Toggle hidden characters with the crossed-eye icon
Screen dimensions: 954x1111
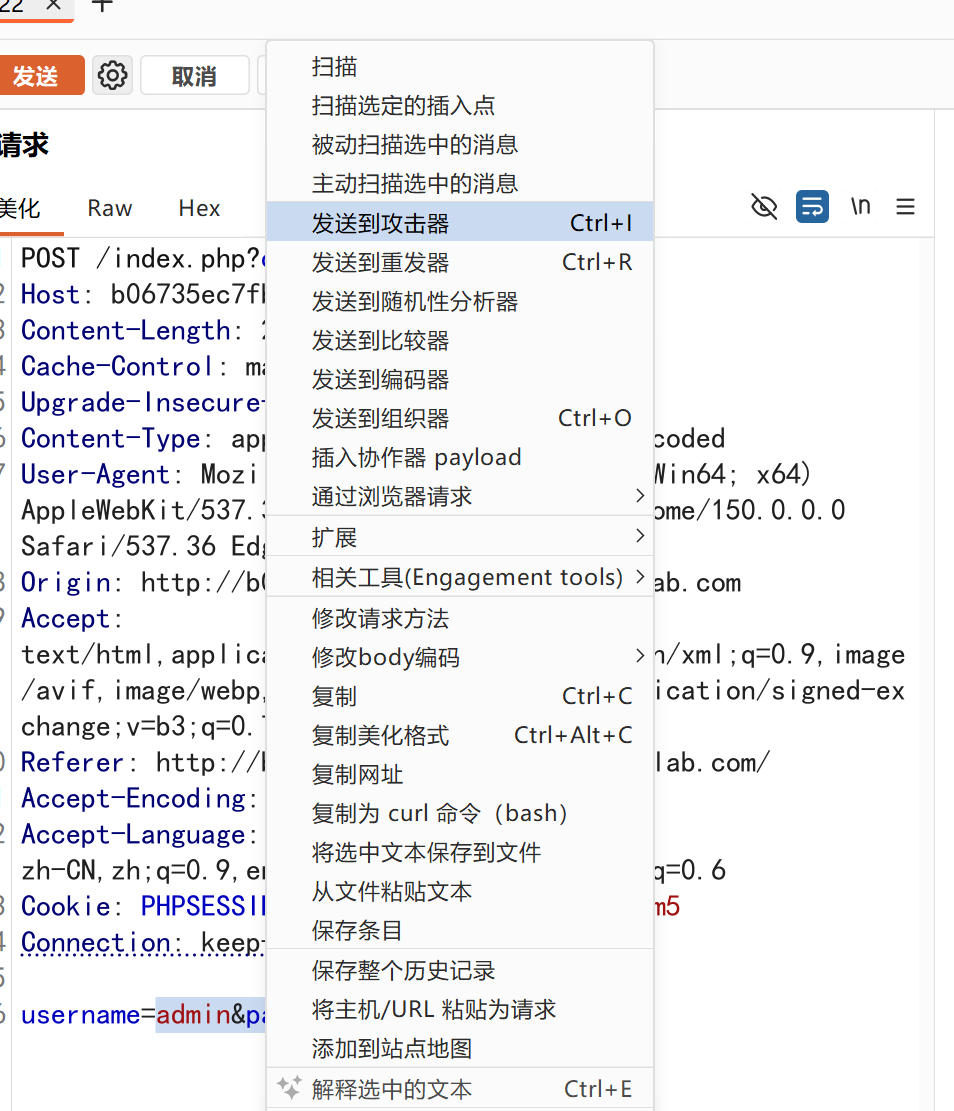coord(764,207)
